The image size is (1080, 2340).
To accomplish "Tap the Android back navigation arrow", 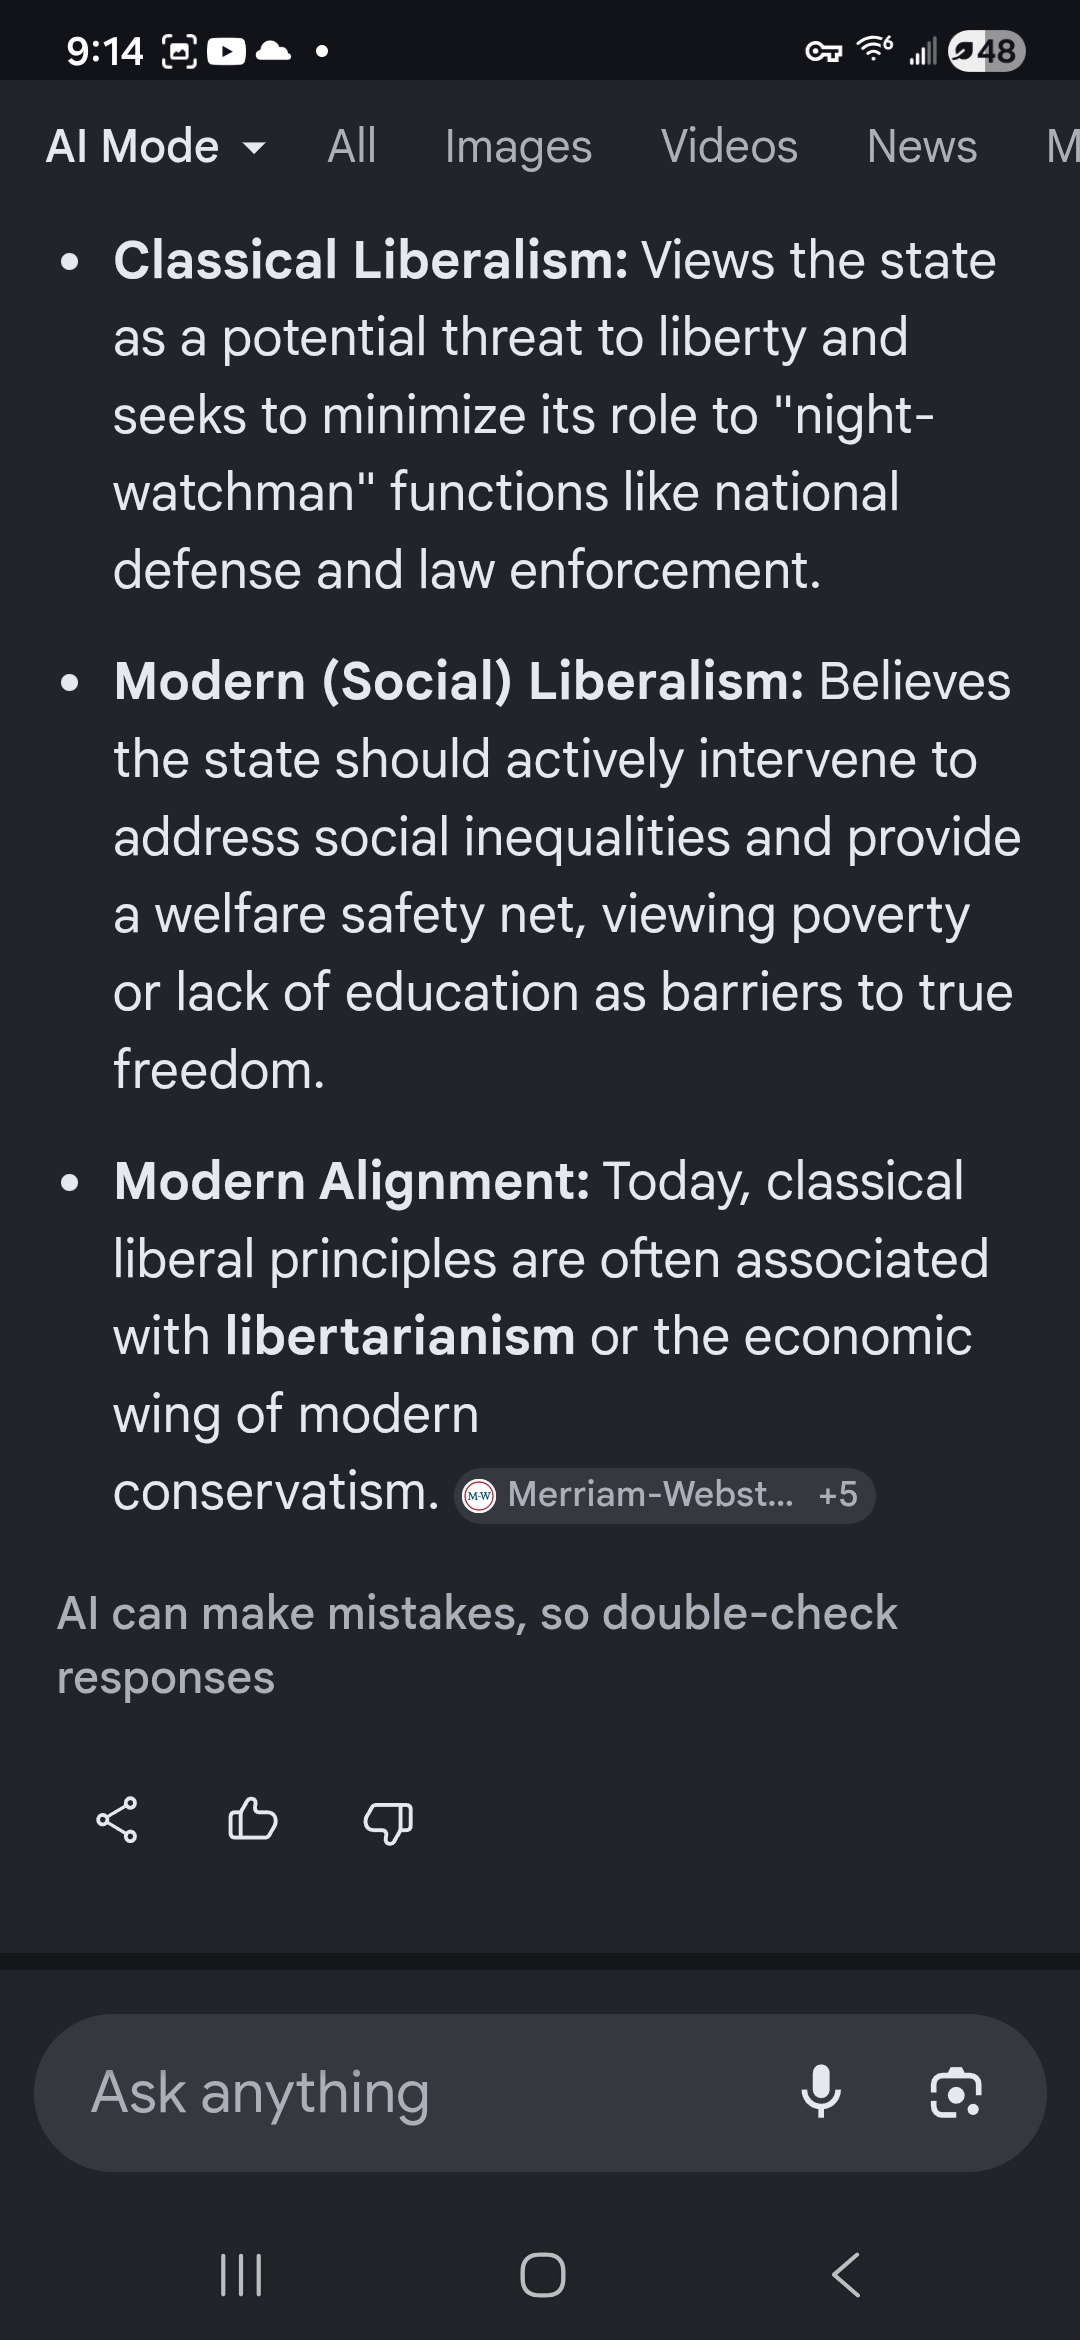I will click(x=846, y=2274).
